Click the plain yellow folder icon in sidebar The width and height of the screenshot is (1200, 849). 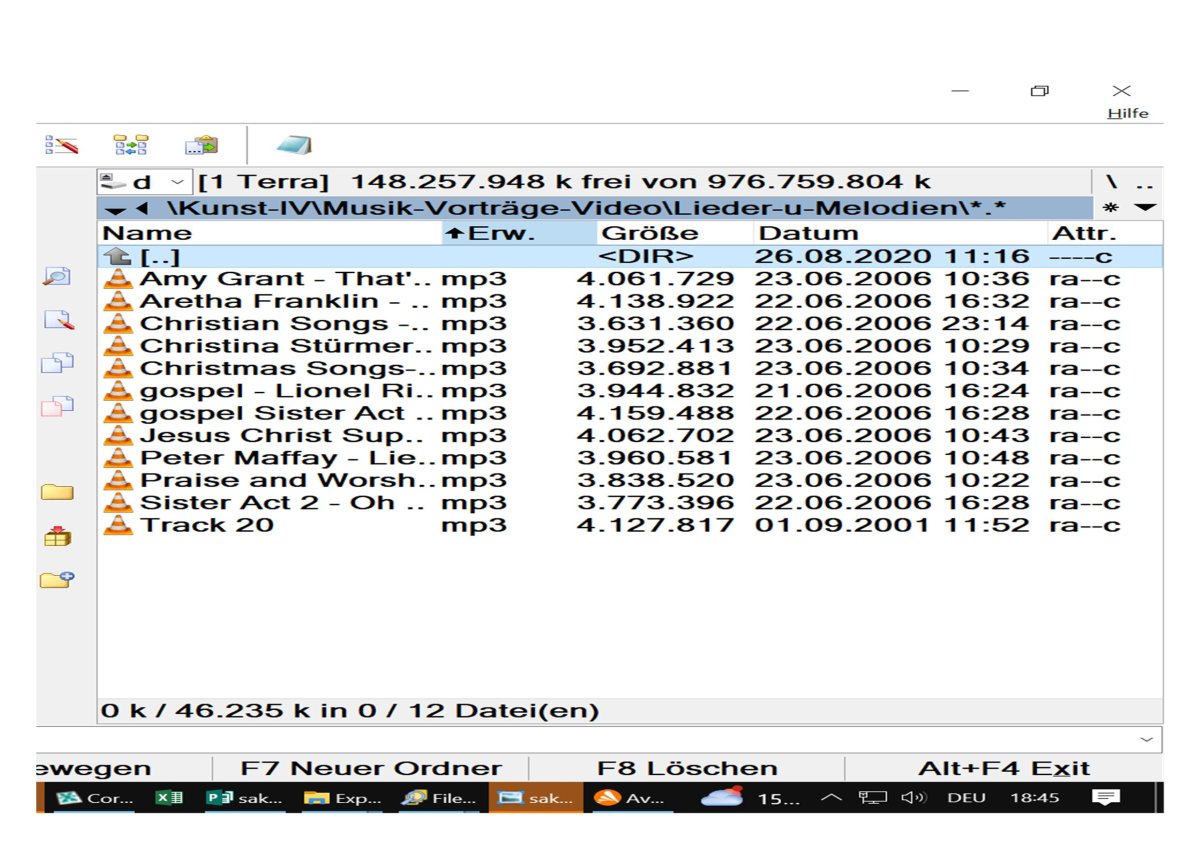coord(57,492)
